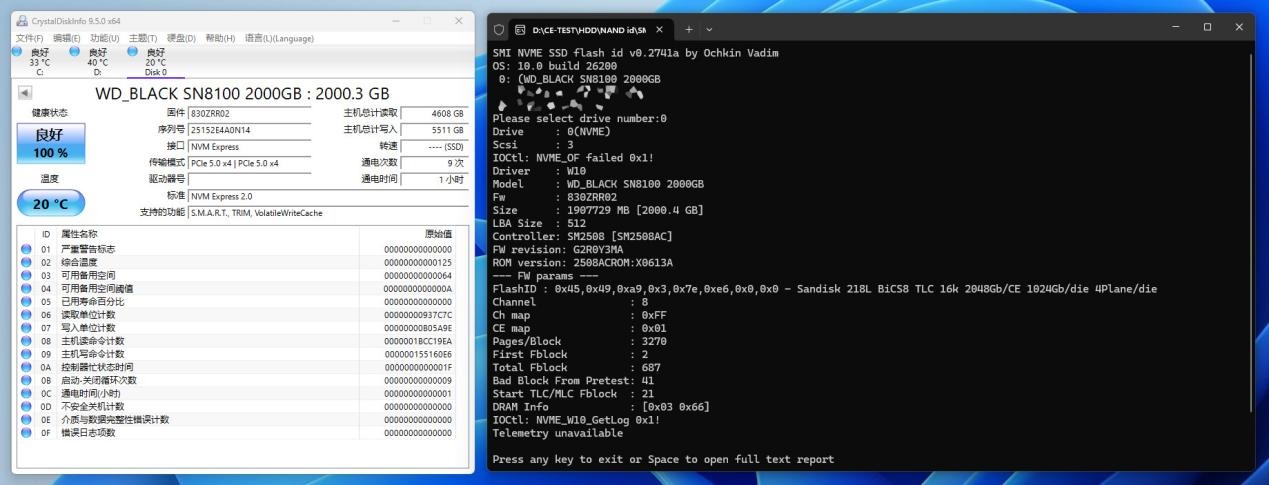1269x485 pixels.
Task: Click the status icon of attribute 07 写入单位计数
Action: click(27, 327)
